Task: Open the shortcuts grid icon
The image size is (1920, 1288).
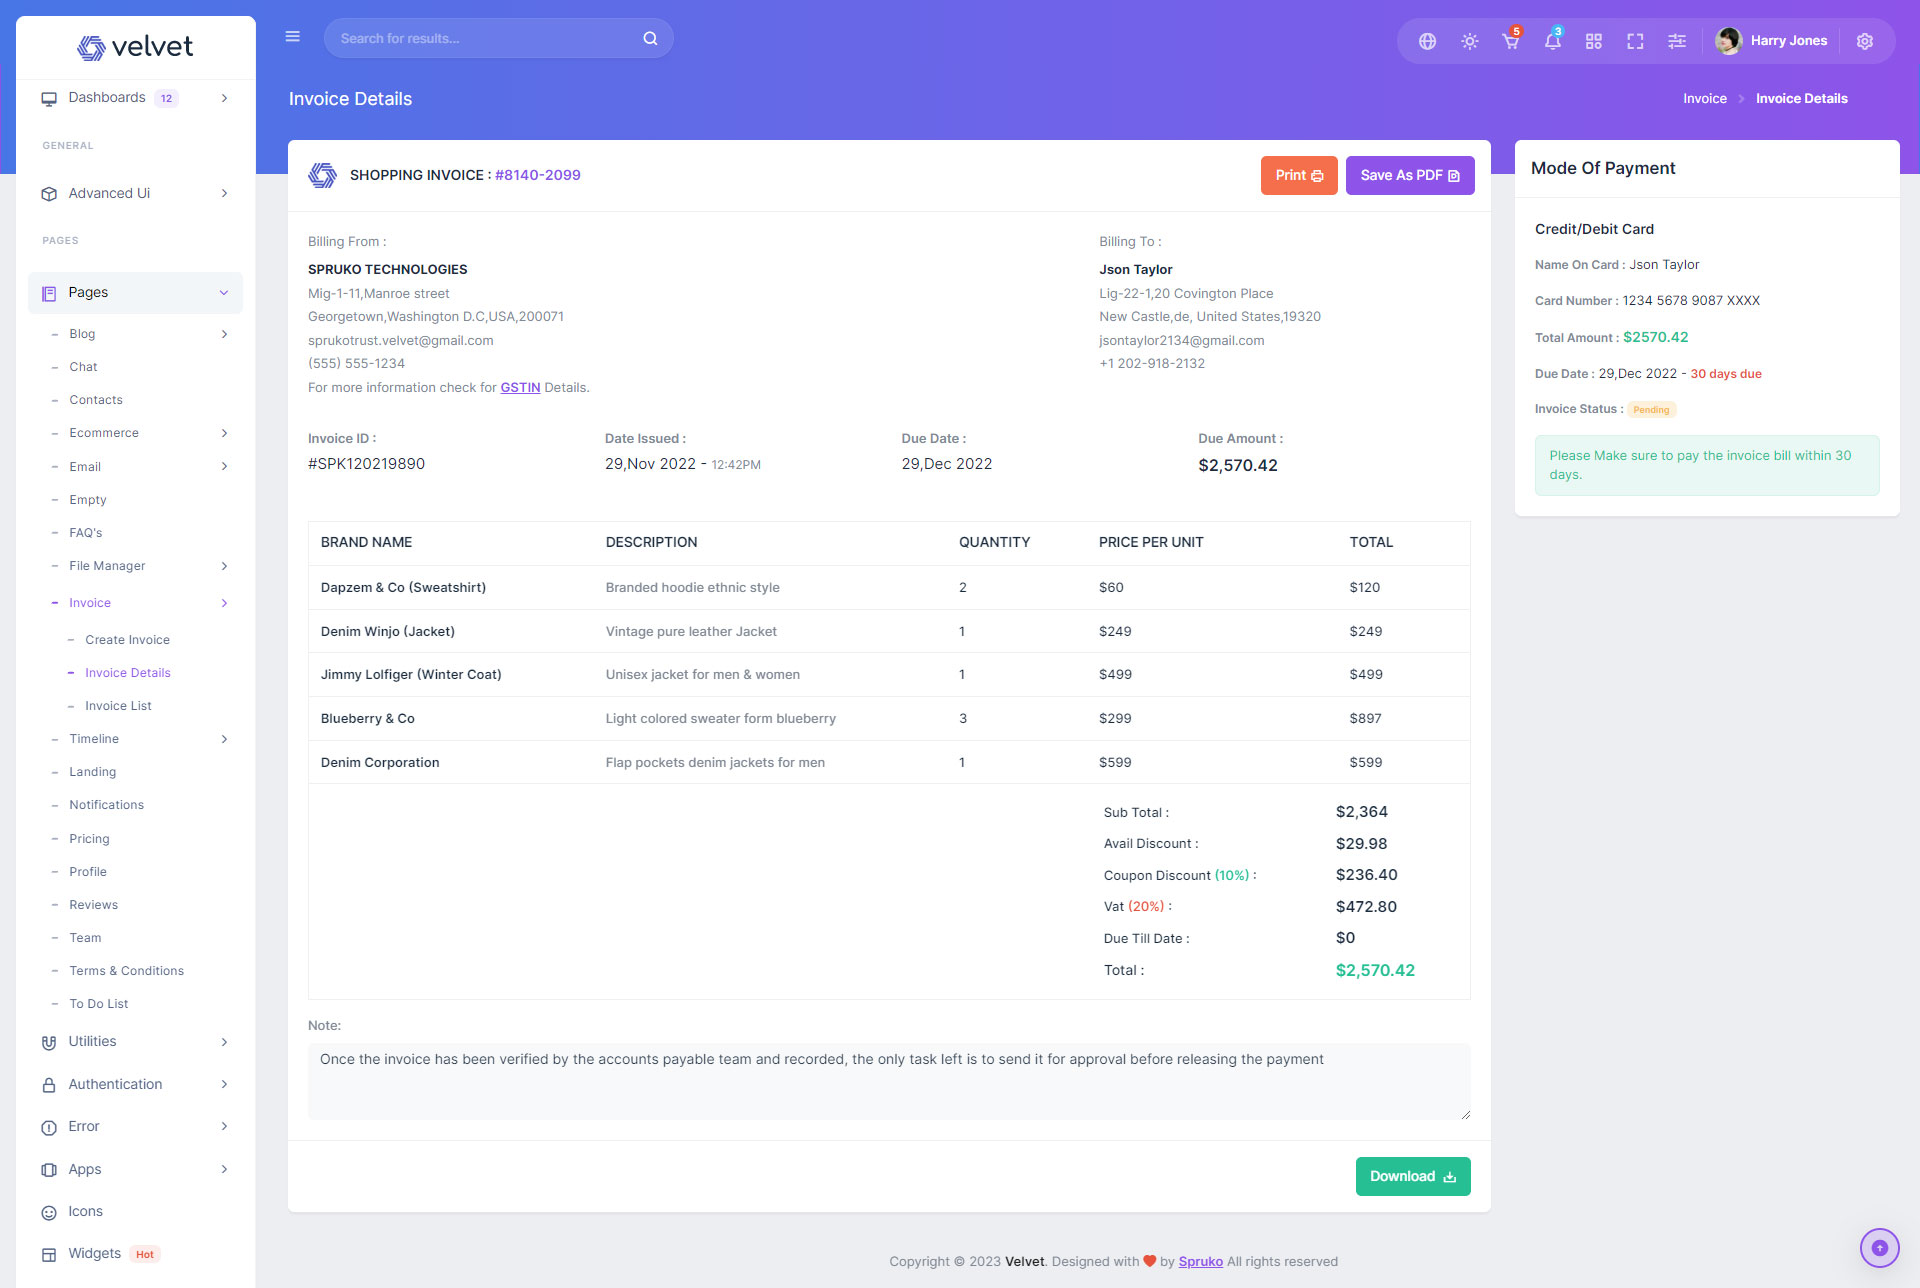Action: pos(1594,41)
